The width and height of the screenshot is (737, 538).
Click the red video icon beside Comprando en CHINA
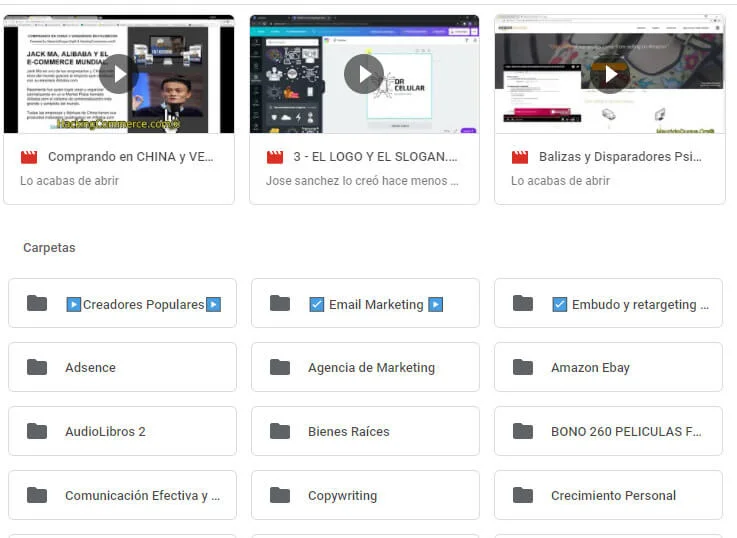tap(29, 157)
